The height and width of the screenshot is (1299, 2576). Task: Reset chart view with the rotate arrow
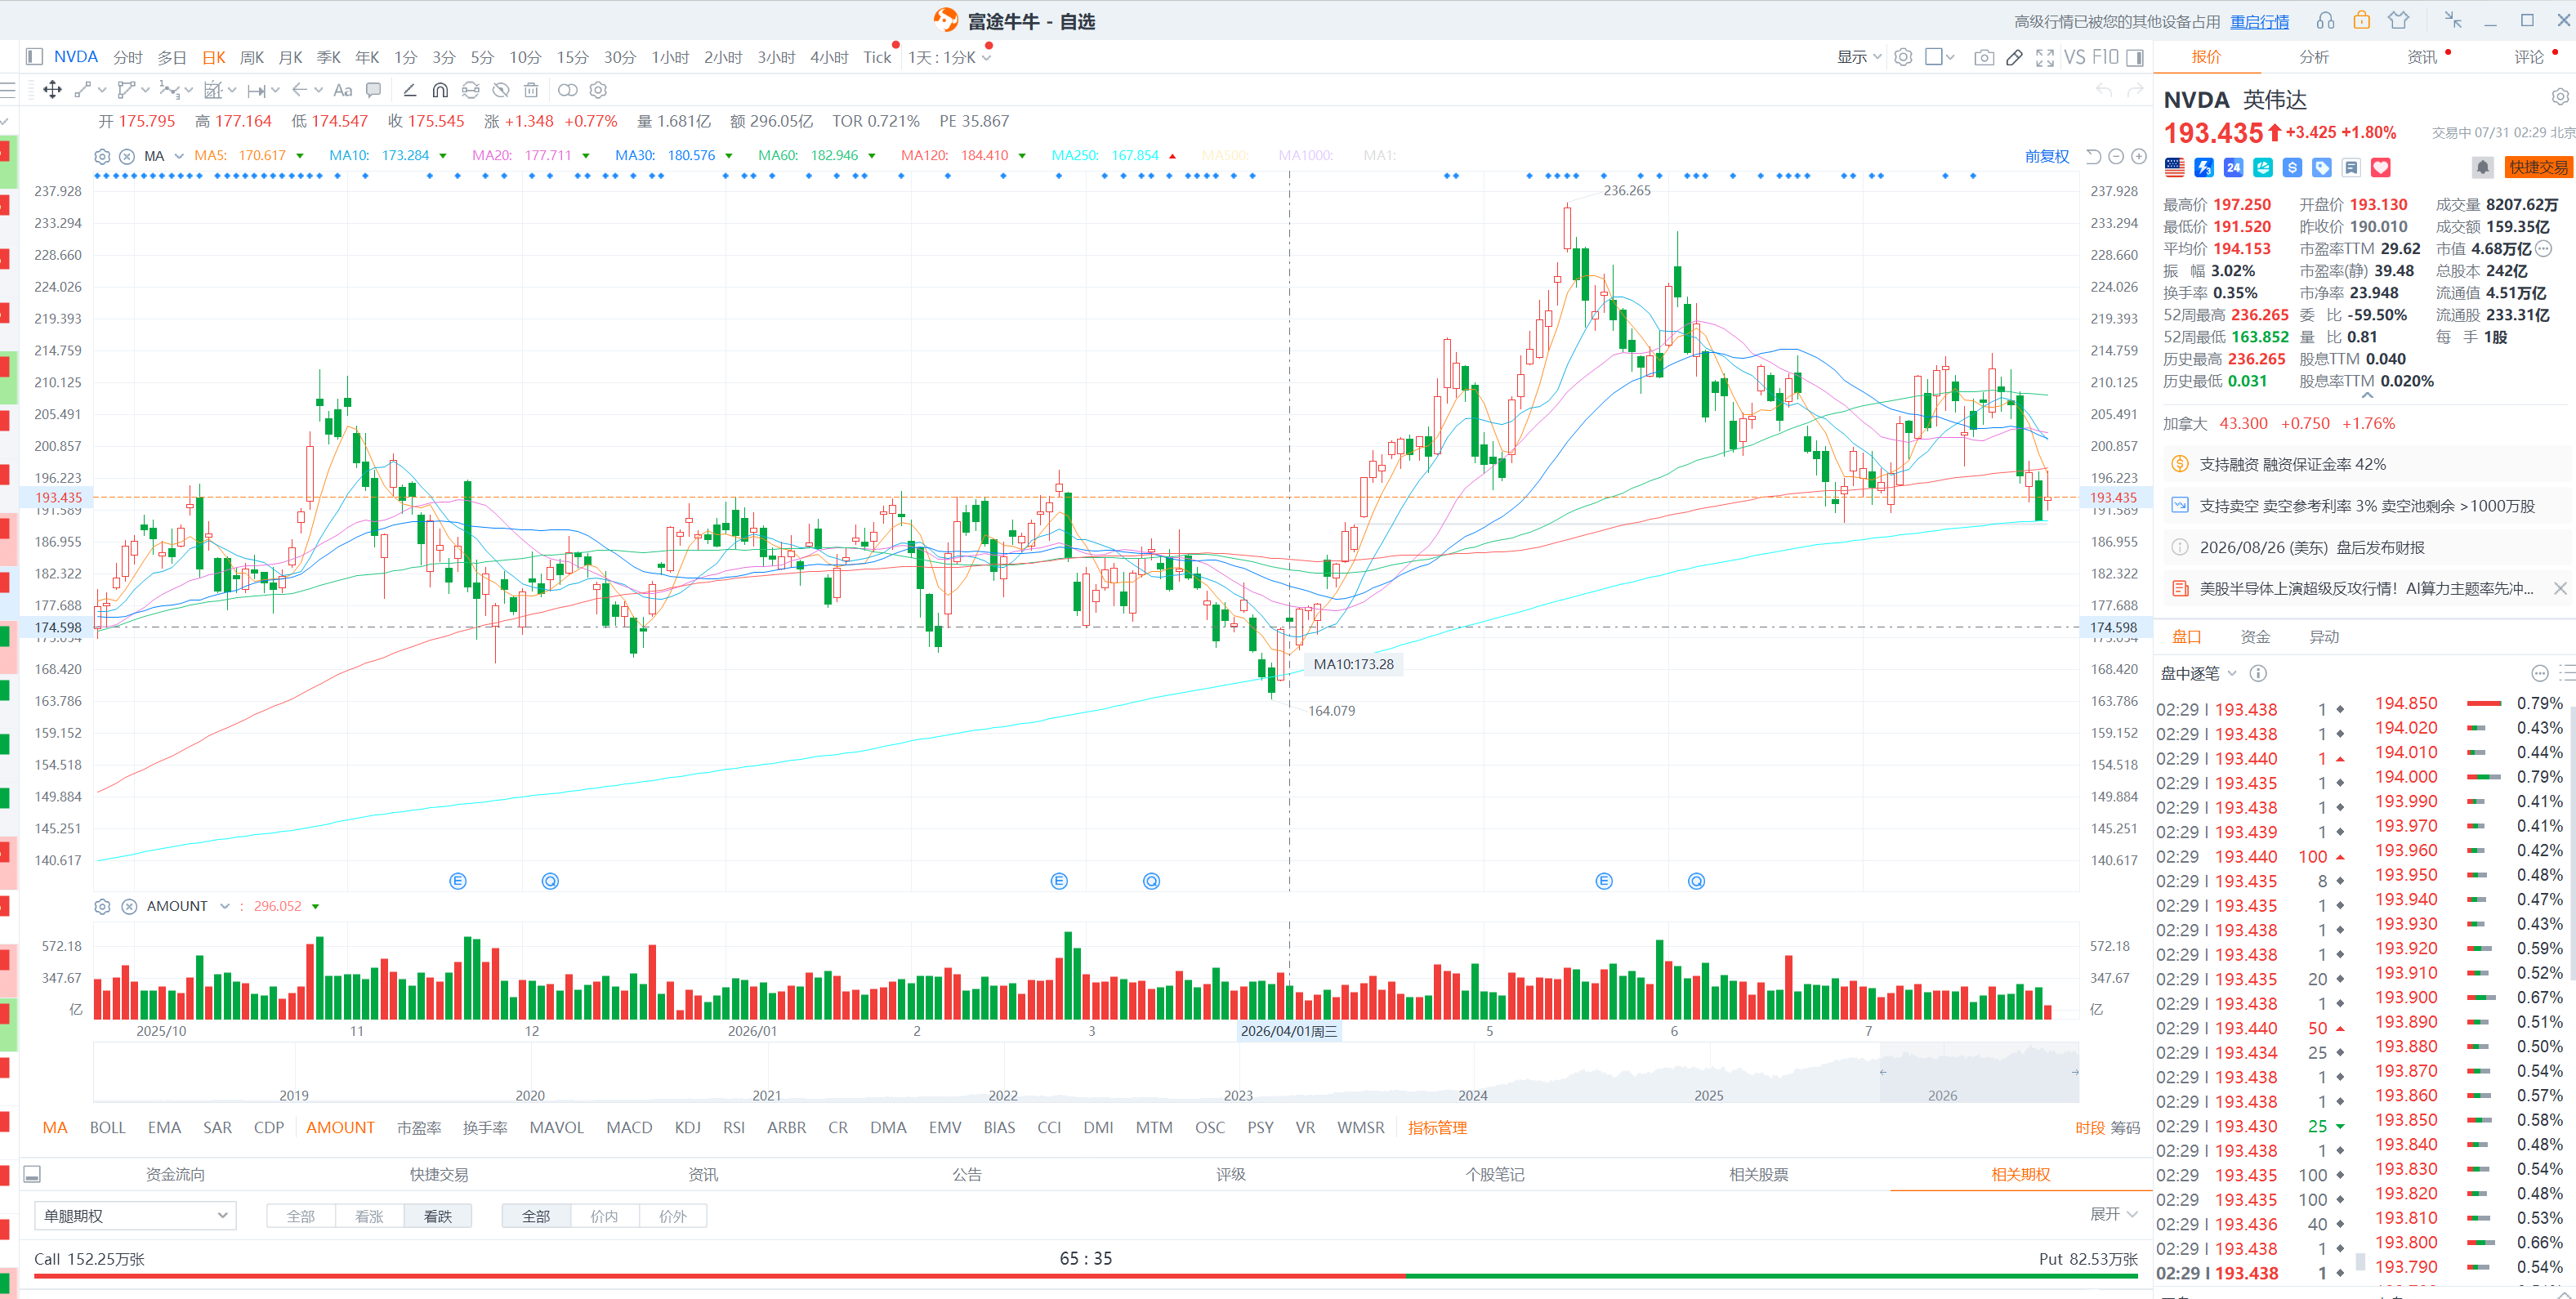pos(2093,156)
